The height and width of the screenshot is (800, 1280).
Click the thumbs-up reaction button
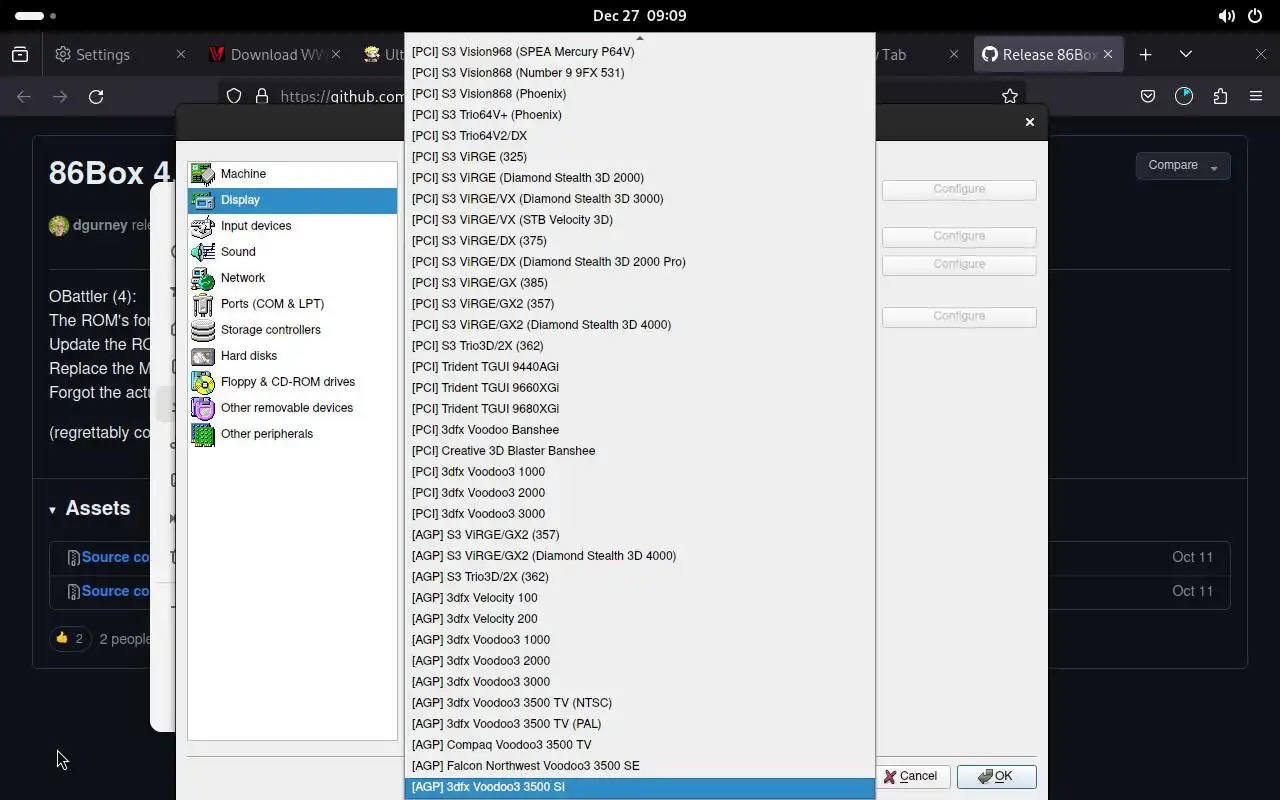pos(70,638)
